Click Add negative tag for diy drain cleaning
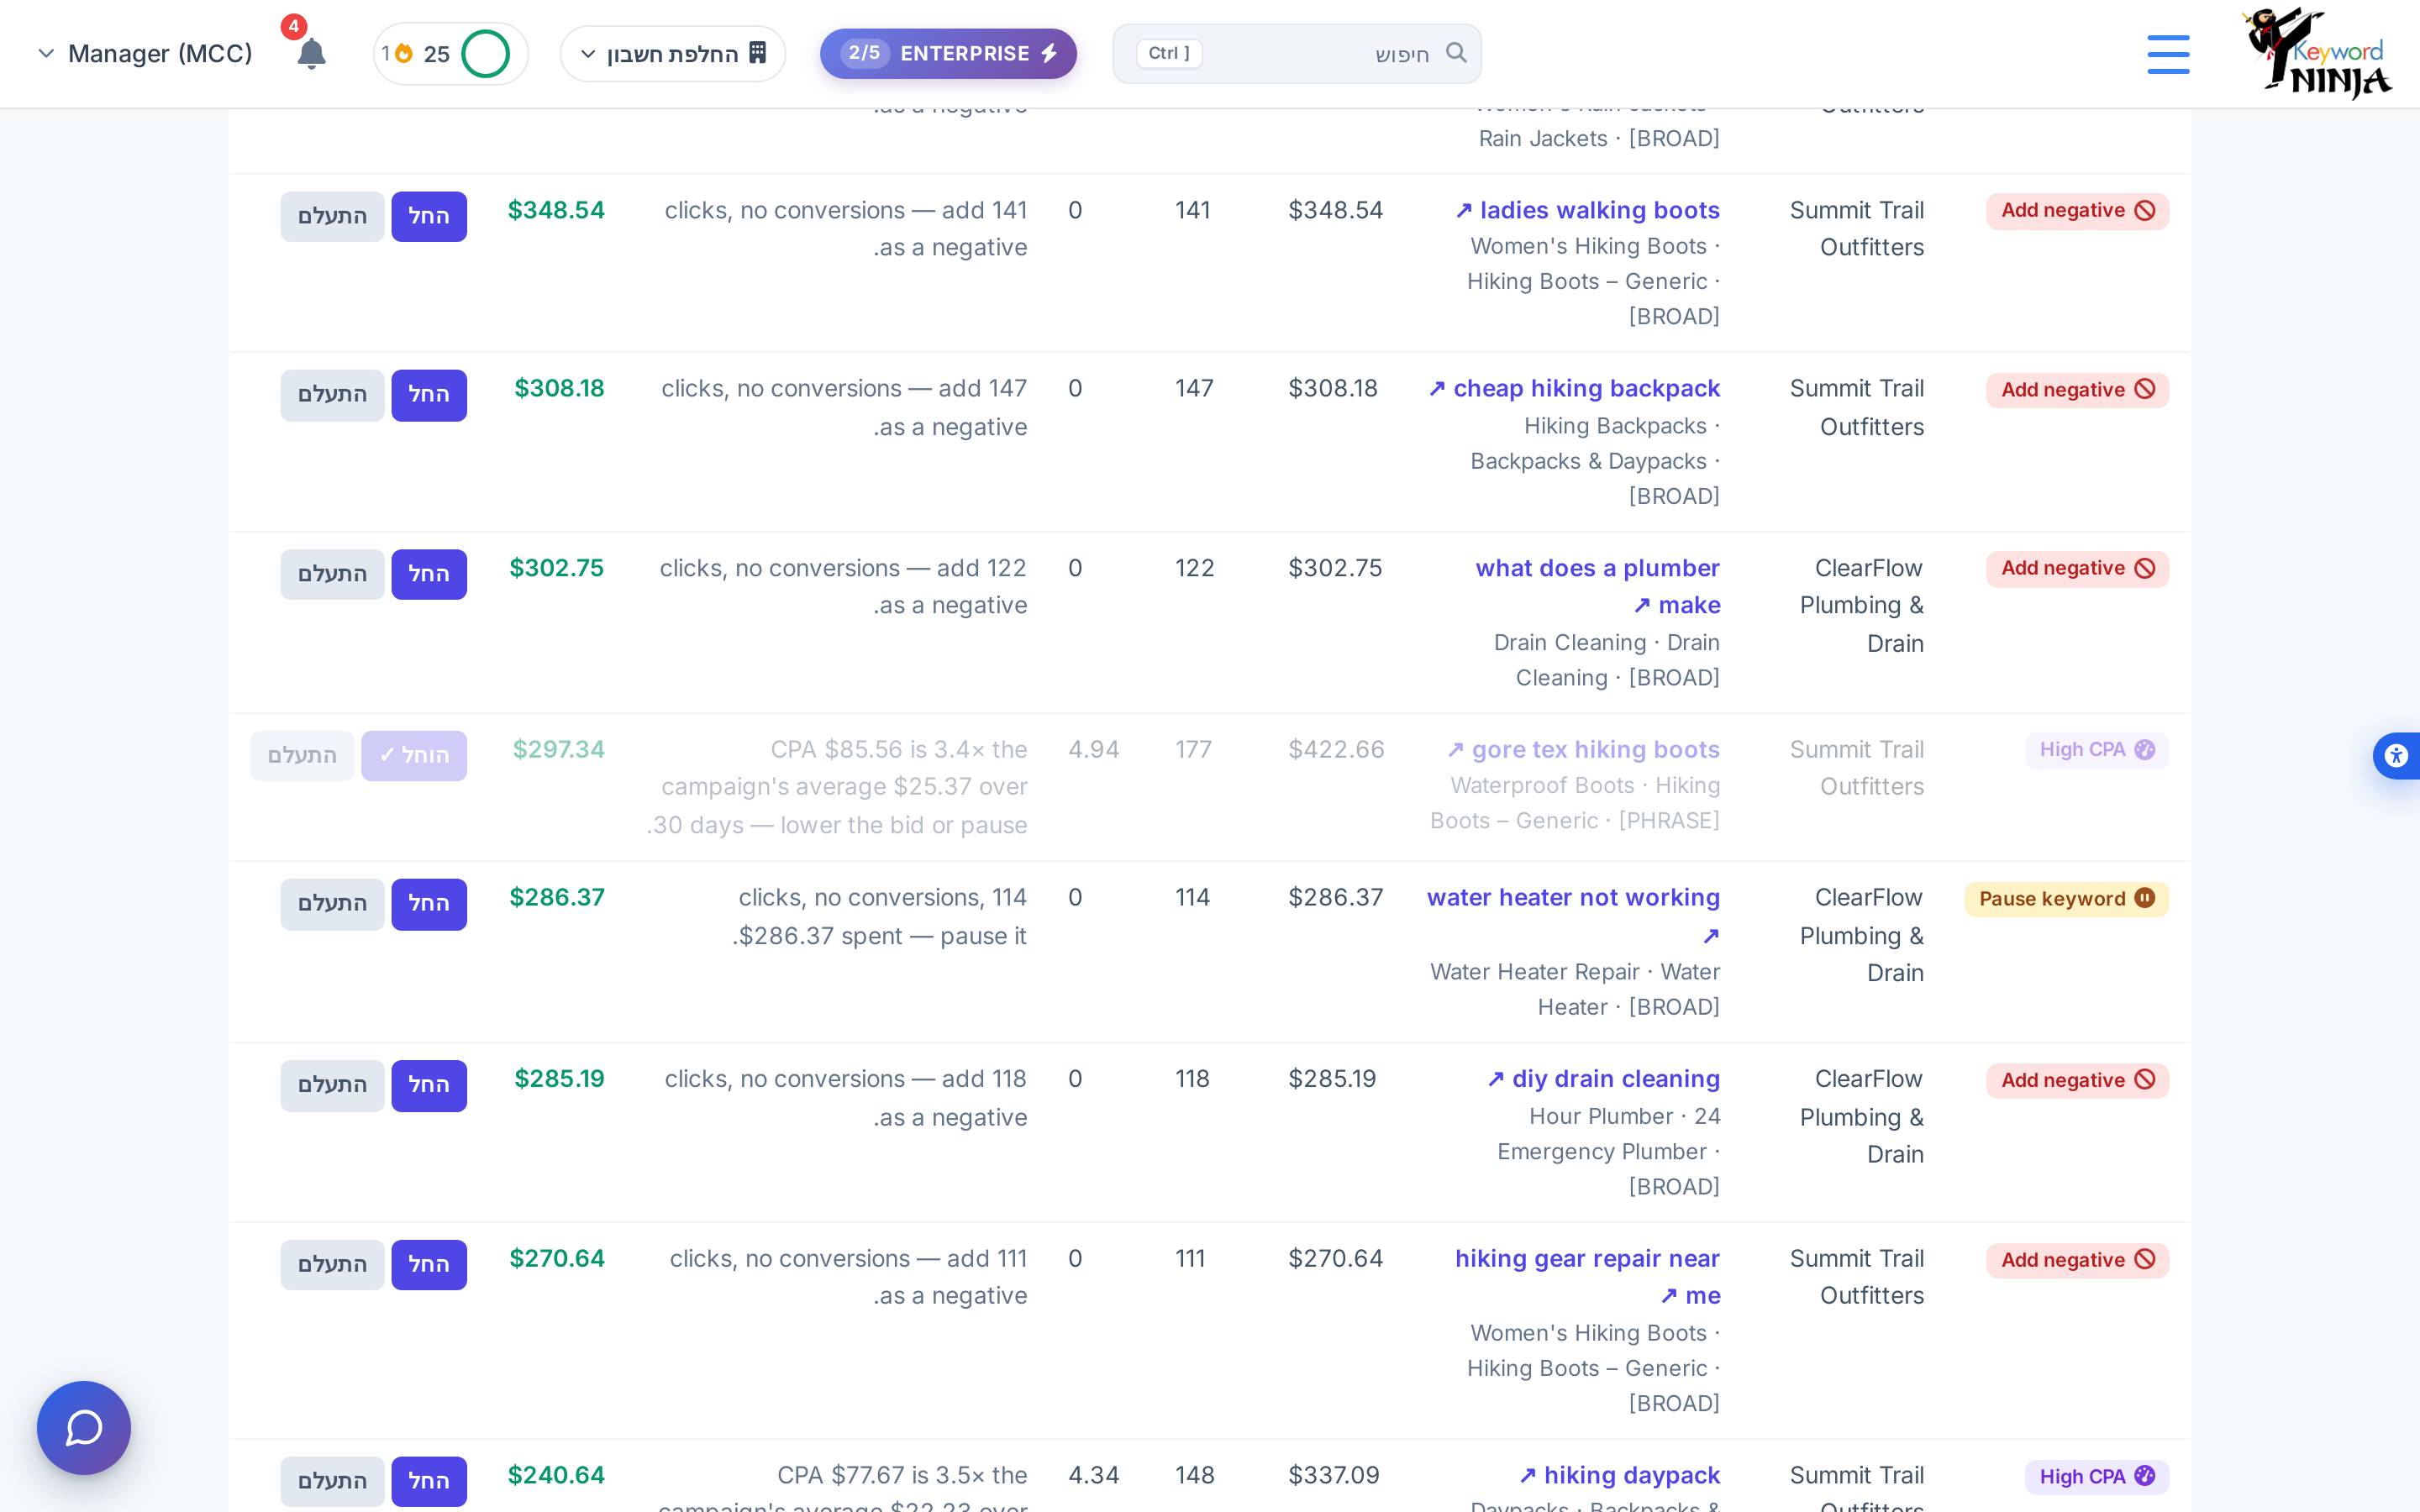 tap(2077, 1081)
